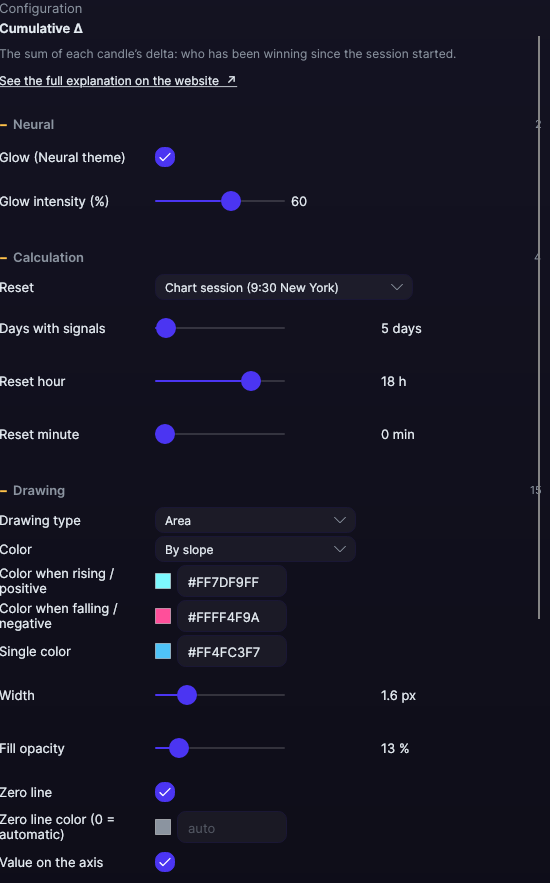
Task: Click the Cumulative Δ title
Action: click(x=41, y=28)
